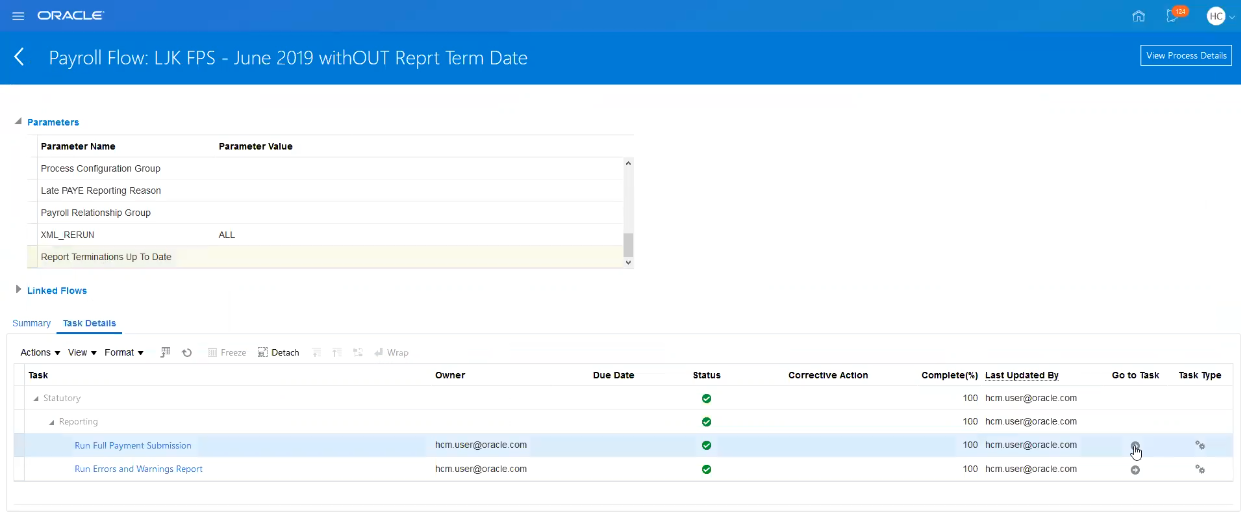This screenshot has height=520, width=1241.
Task: Collapse the Statutory tree node
Action: [x=37, y=399]
